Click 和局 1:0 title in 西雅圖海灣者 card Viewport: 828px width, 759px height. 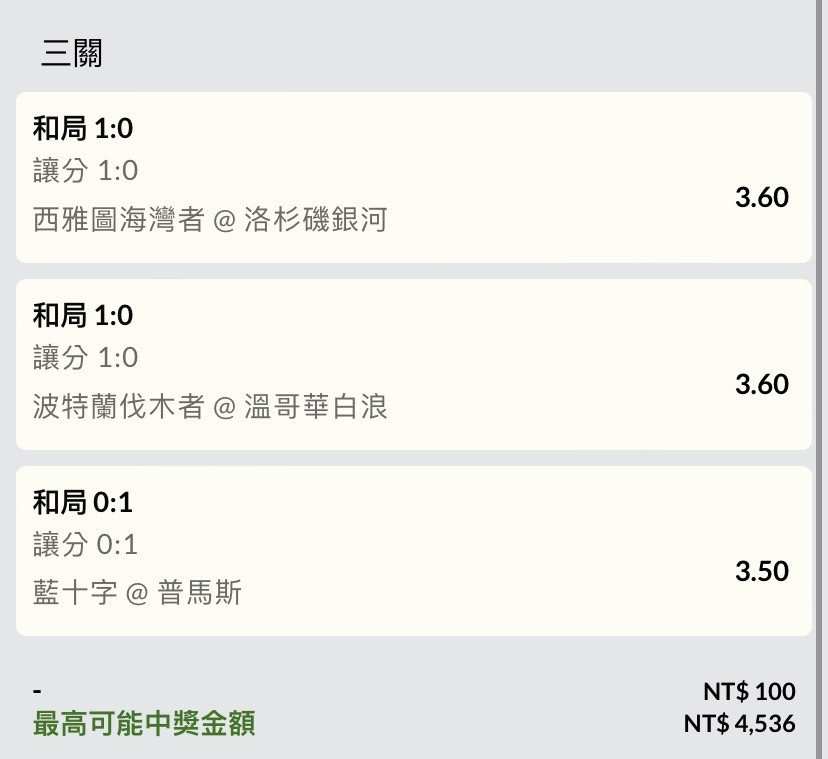(x=83, y=128)
